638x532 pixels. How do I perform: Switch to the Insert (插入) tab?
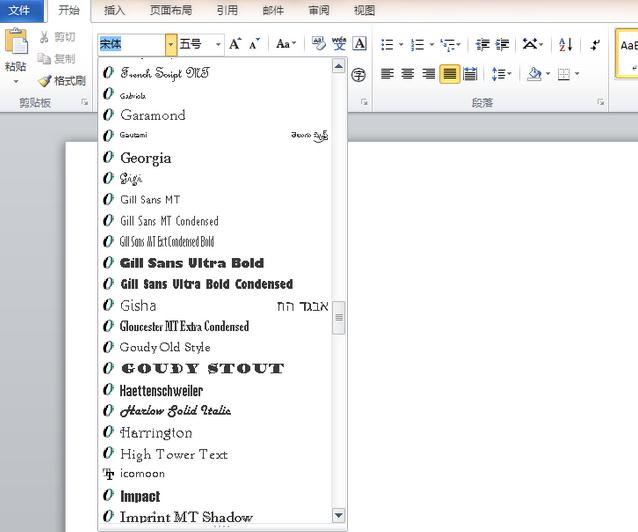coord(114,10)
